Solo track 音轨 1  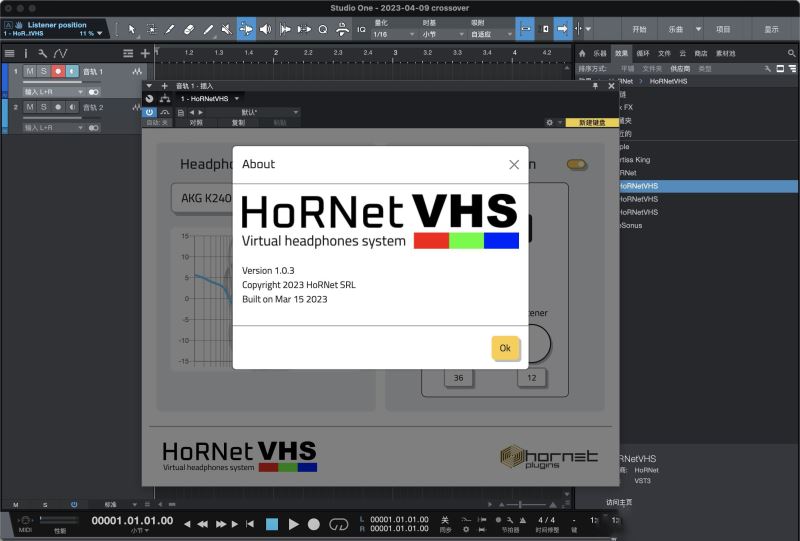44,71
